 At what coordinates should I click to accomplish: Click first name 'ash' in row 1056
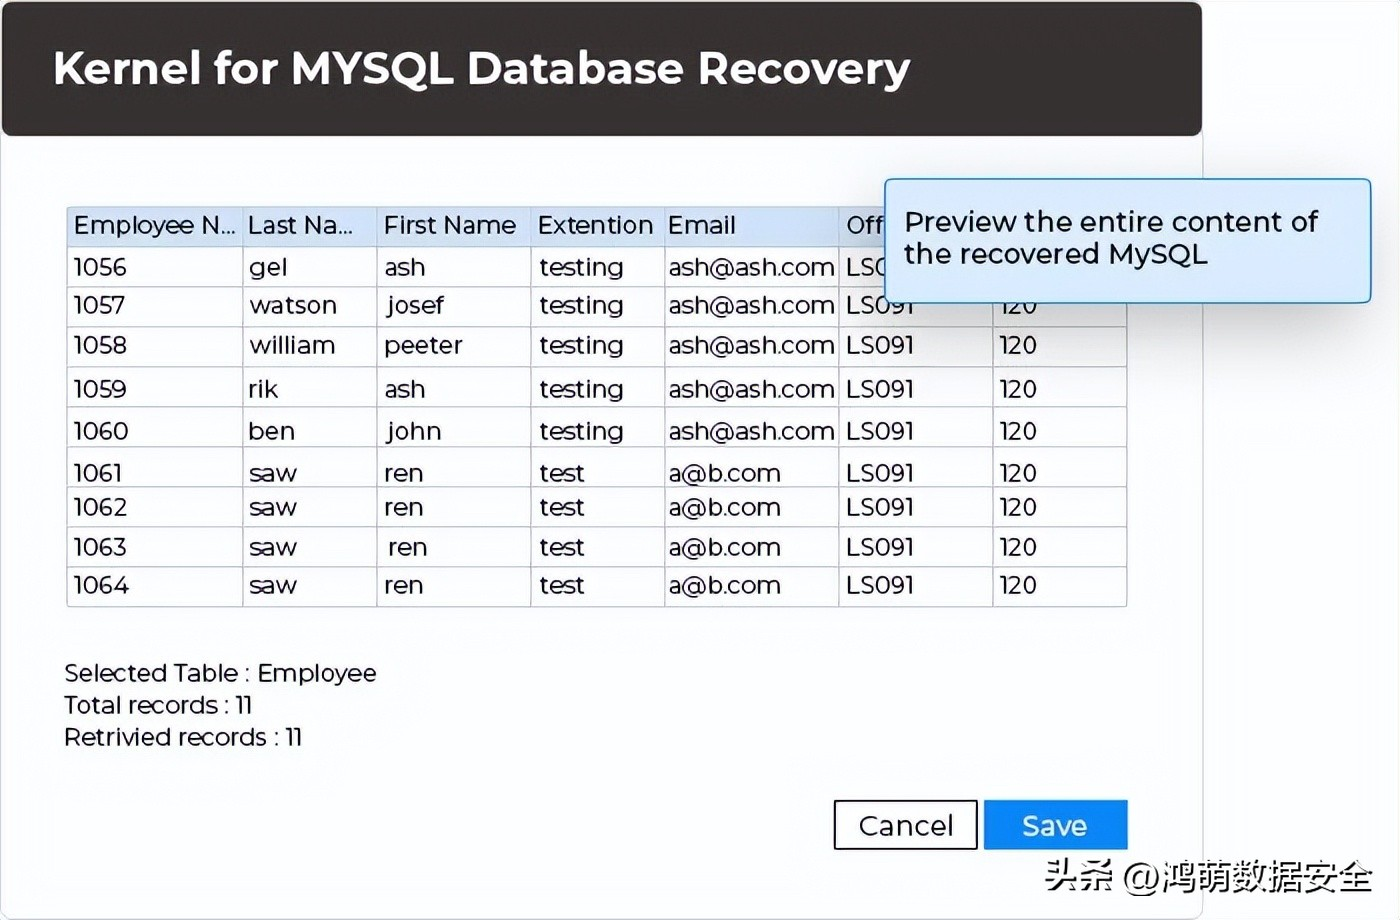(x=454, y=267)
